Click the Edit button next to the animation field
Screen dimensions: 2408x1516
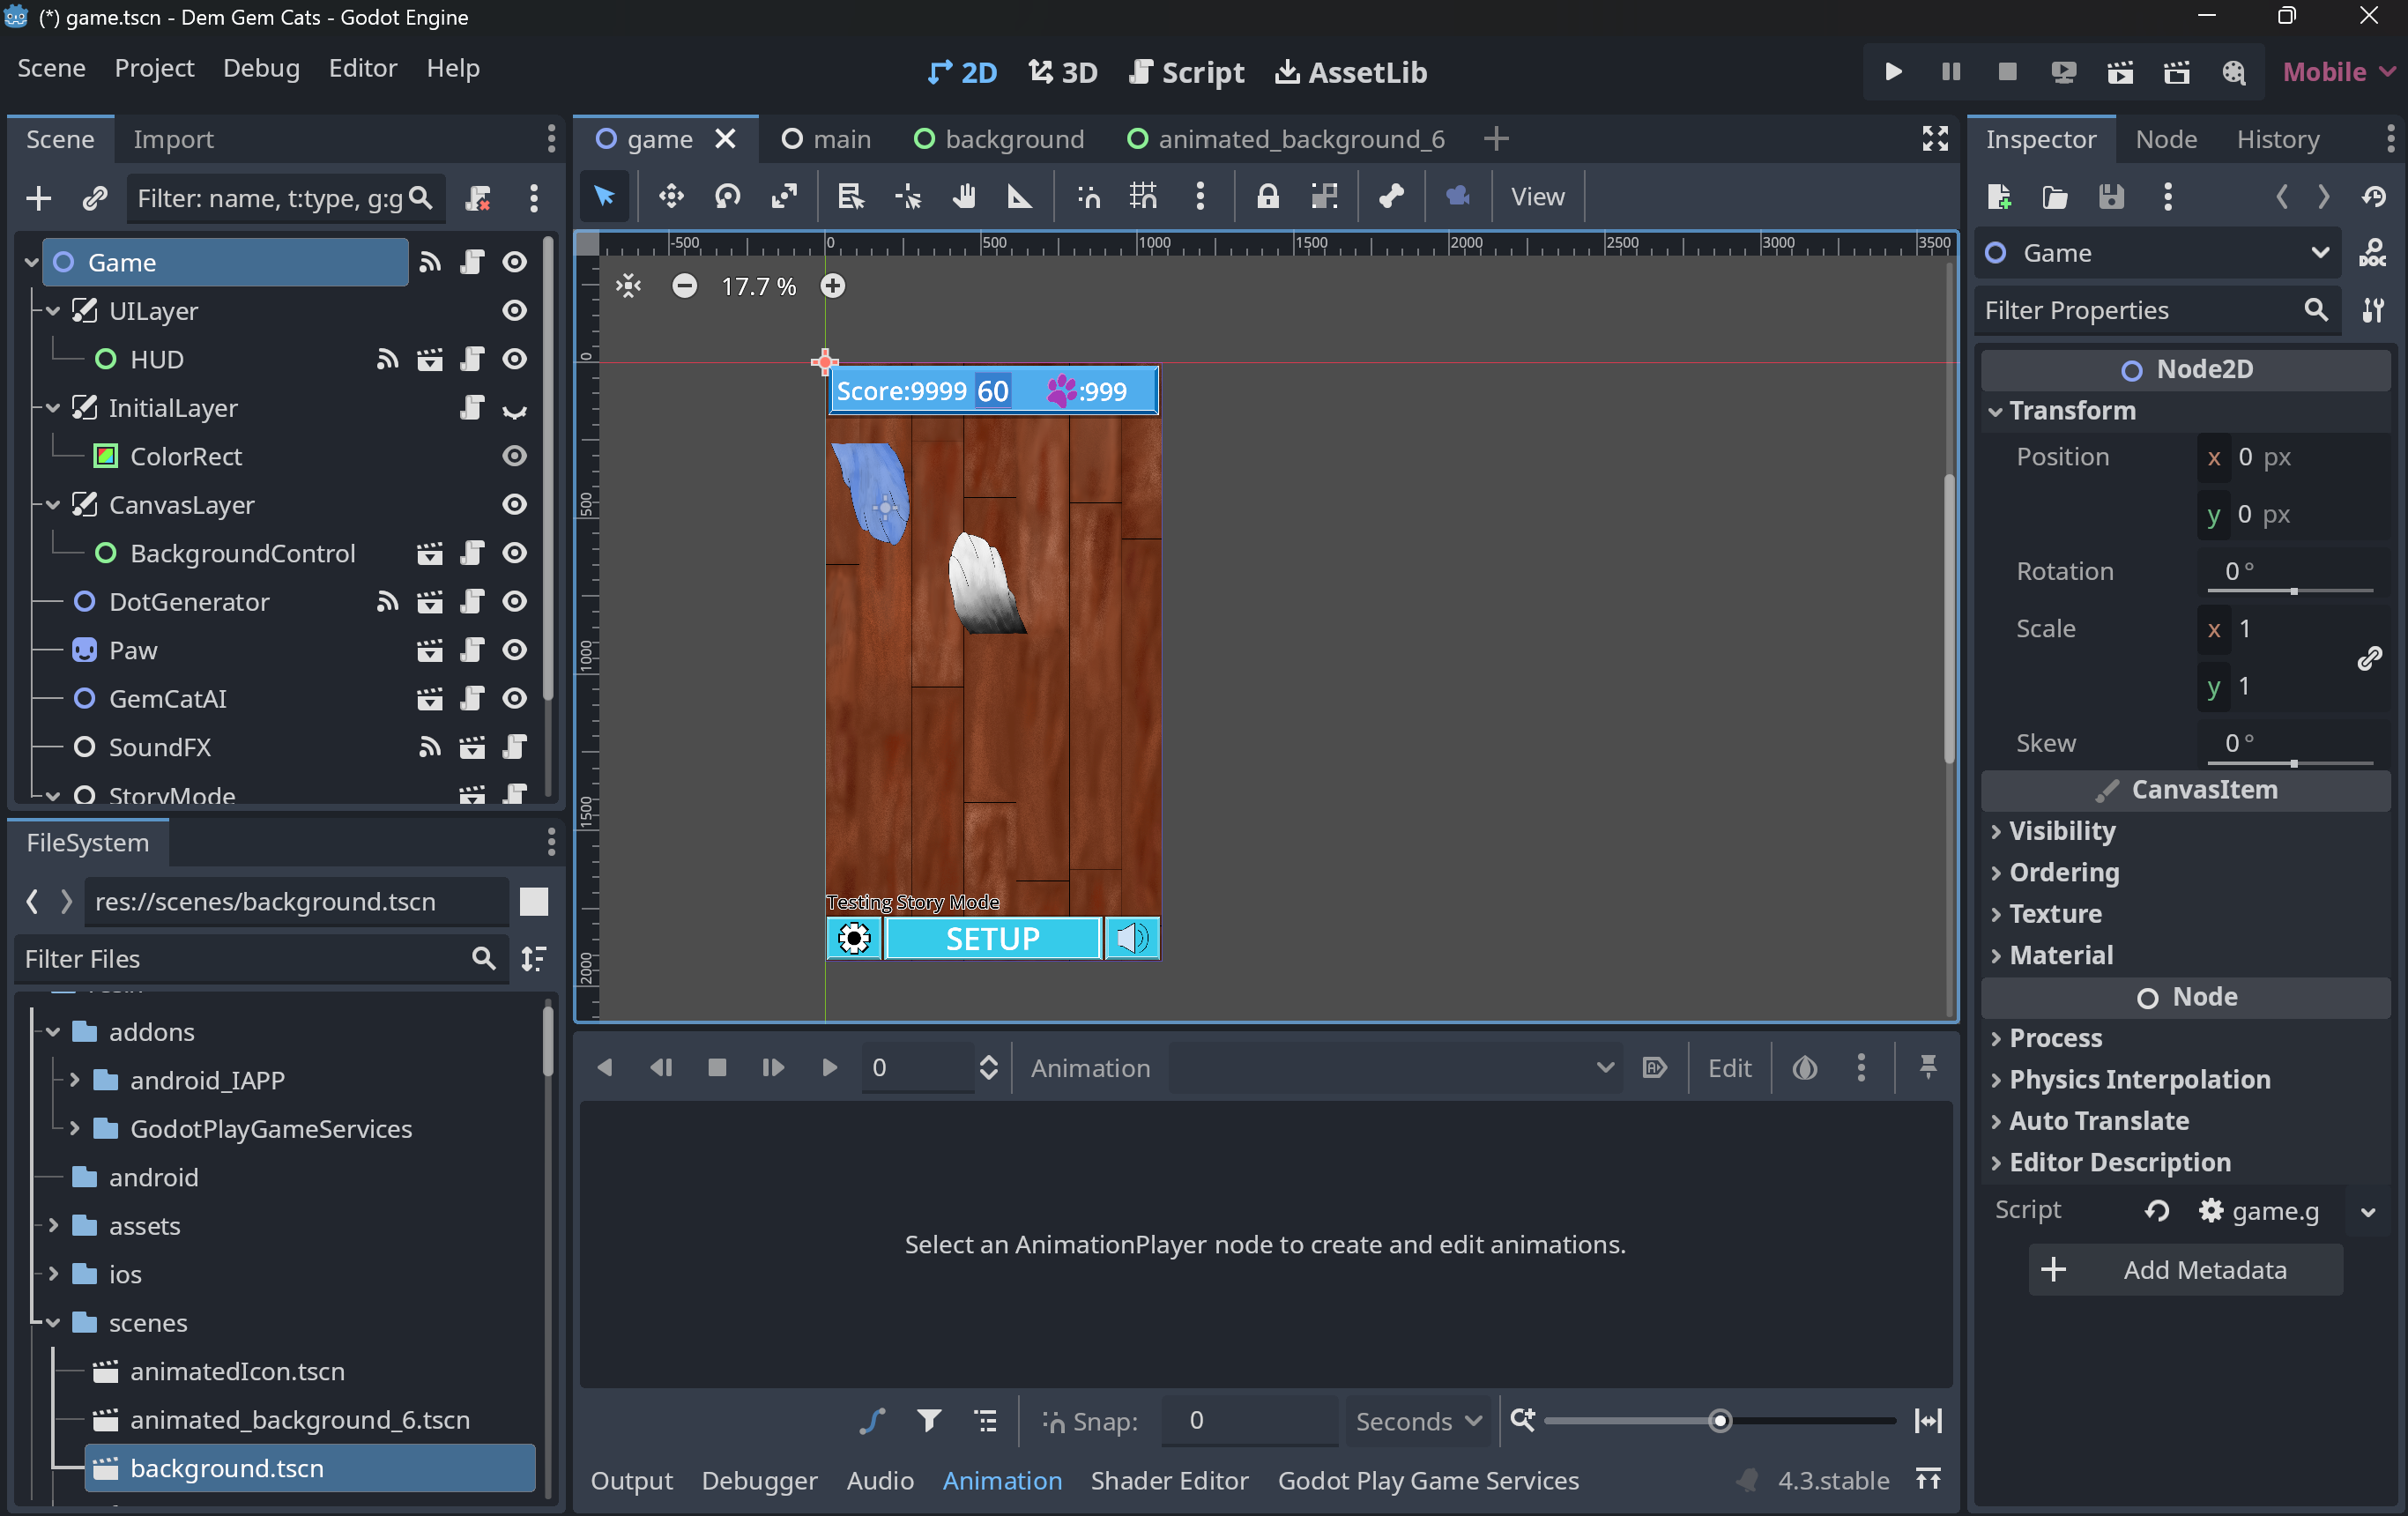(x=1729, y=1067)
